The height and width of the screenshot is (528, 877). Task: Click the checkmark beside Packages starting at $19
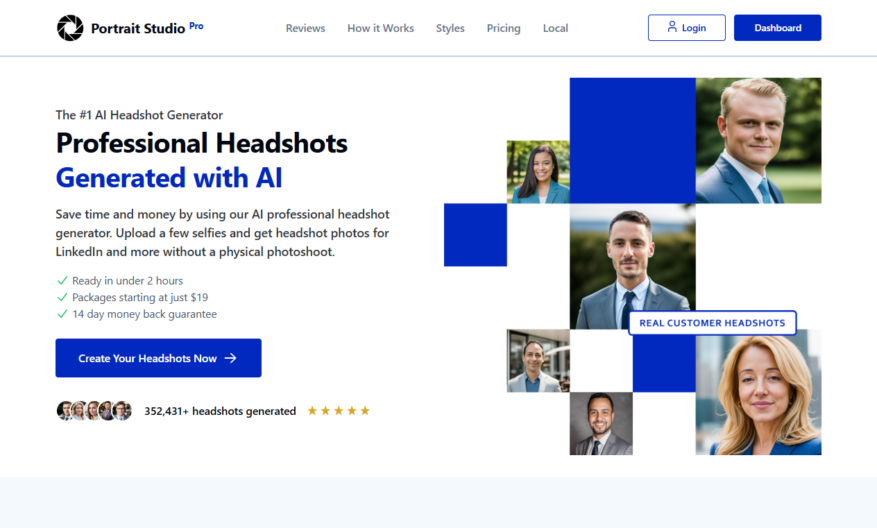62,297
